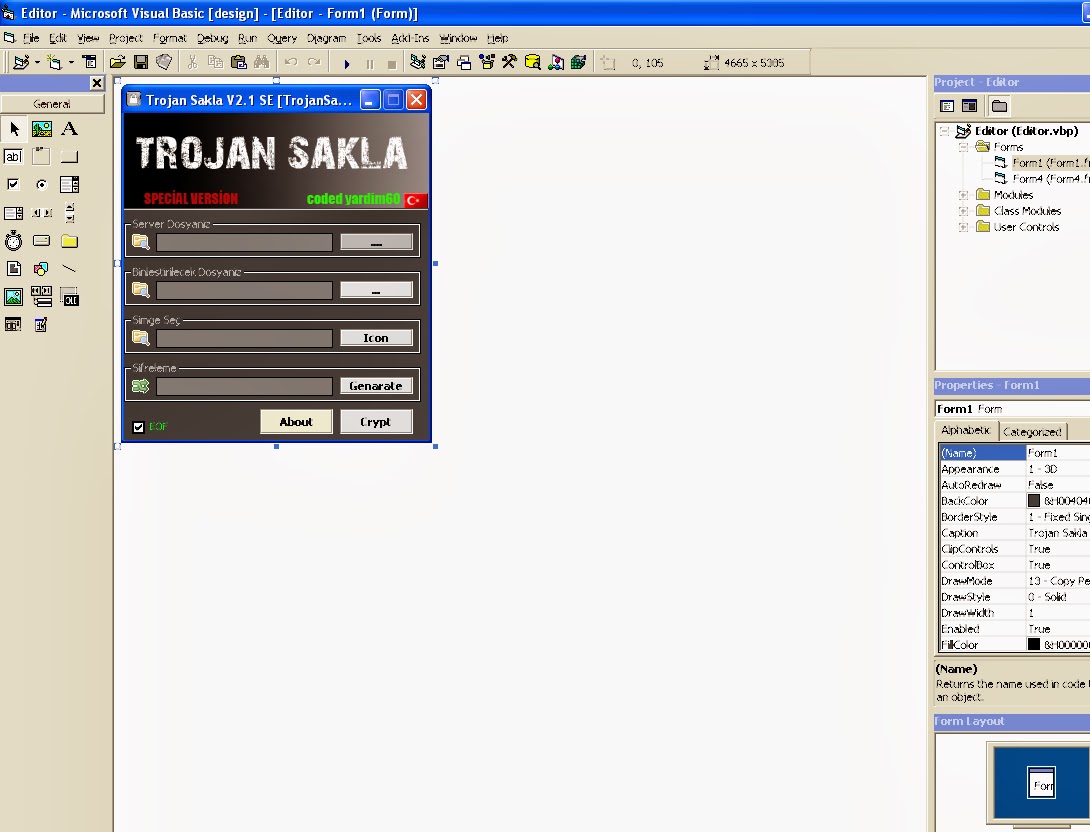Select the Line control in the toolbox
Viewport: 1090px width, 832px height.
pos(69,269)
